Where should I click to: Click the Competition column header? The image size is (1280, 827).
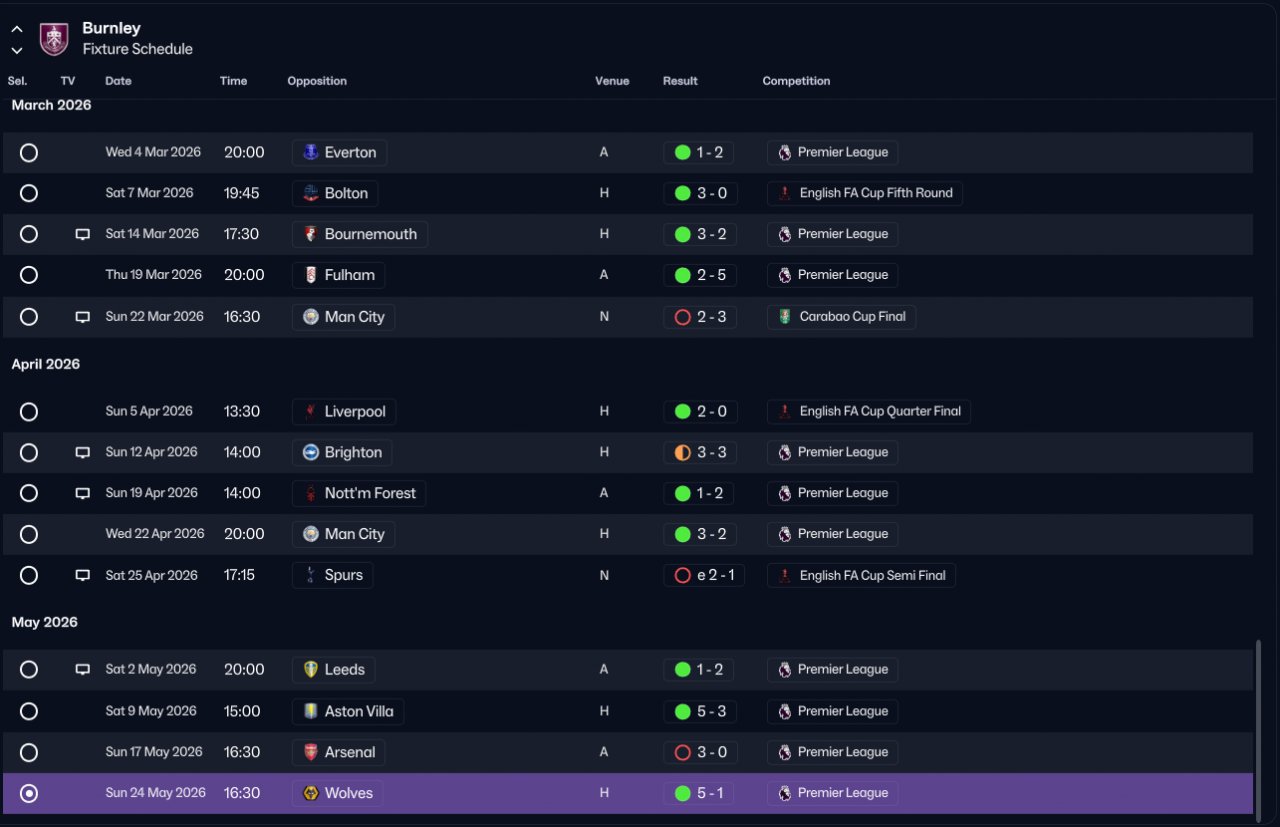pyautogui.click(x=796, y=81)
